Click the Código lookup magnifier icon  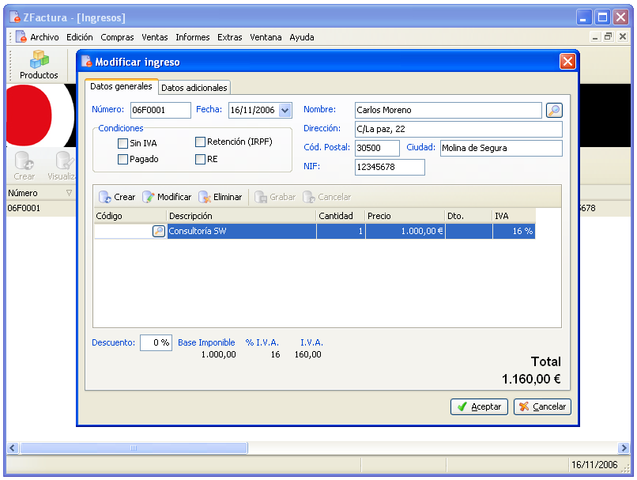[158, 231]
